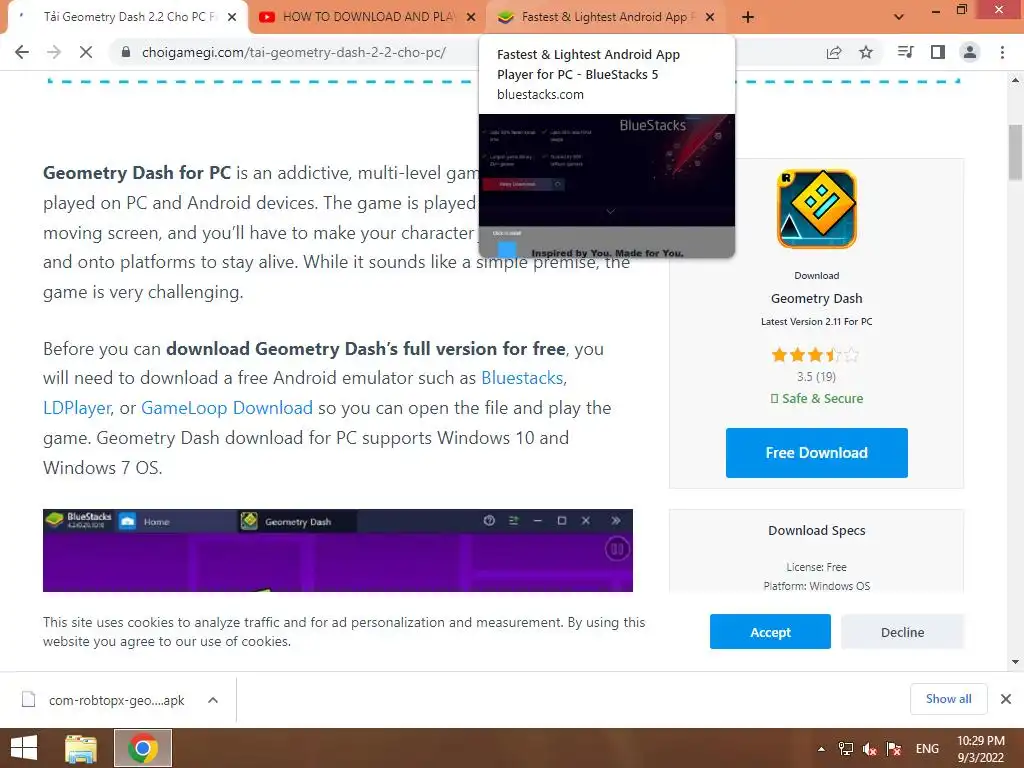Bookmark this tab with the star
The image size is (1024, 768).
click(866, 52)
